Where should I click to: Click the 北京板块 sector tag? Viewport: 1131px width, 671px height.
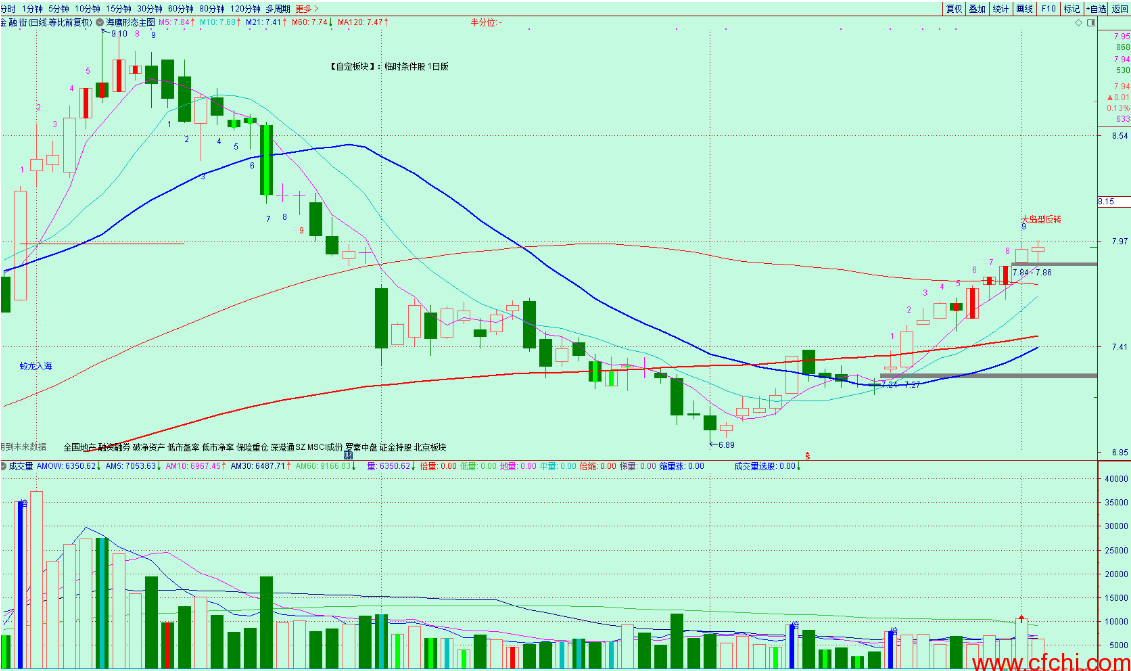click(x=430, y=447)
